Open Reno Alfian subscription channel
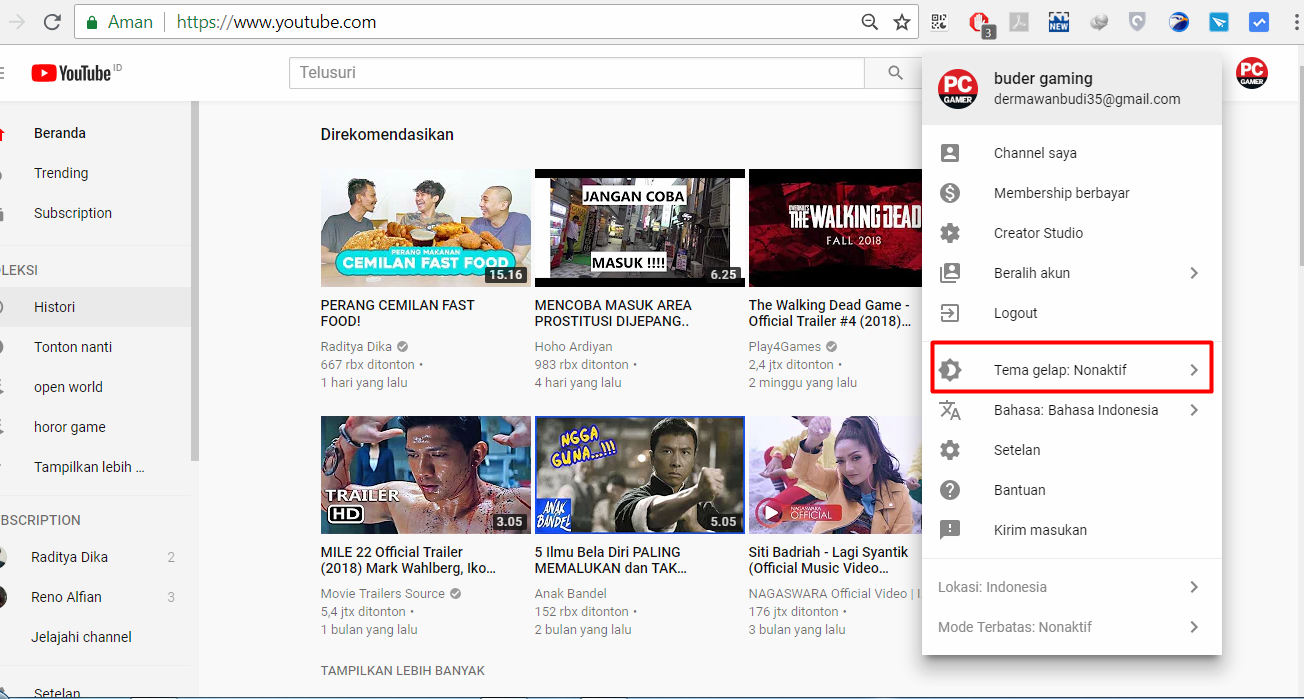Viewport: 1304px width, 699px height. pos(95,597)
